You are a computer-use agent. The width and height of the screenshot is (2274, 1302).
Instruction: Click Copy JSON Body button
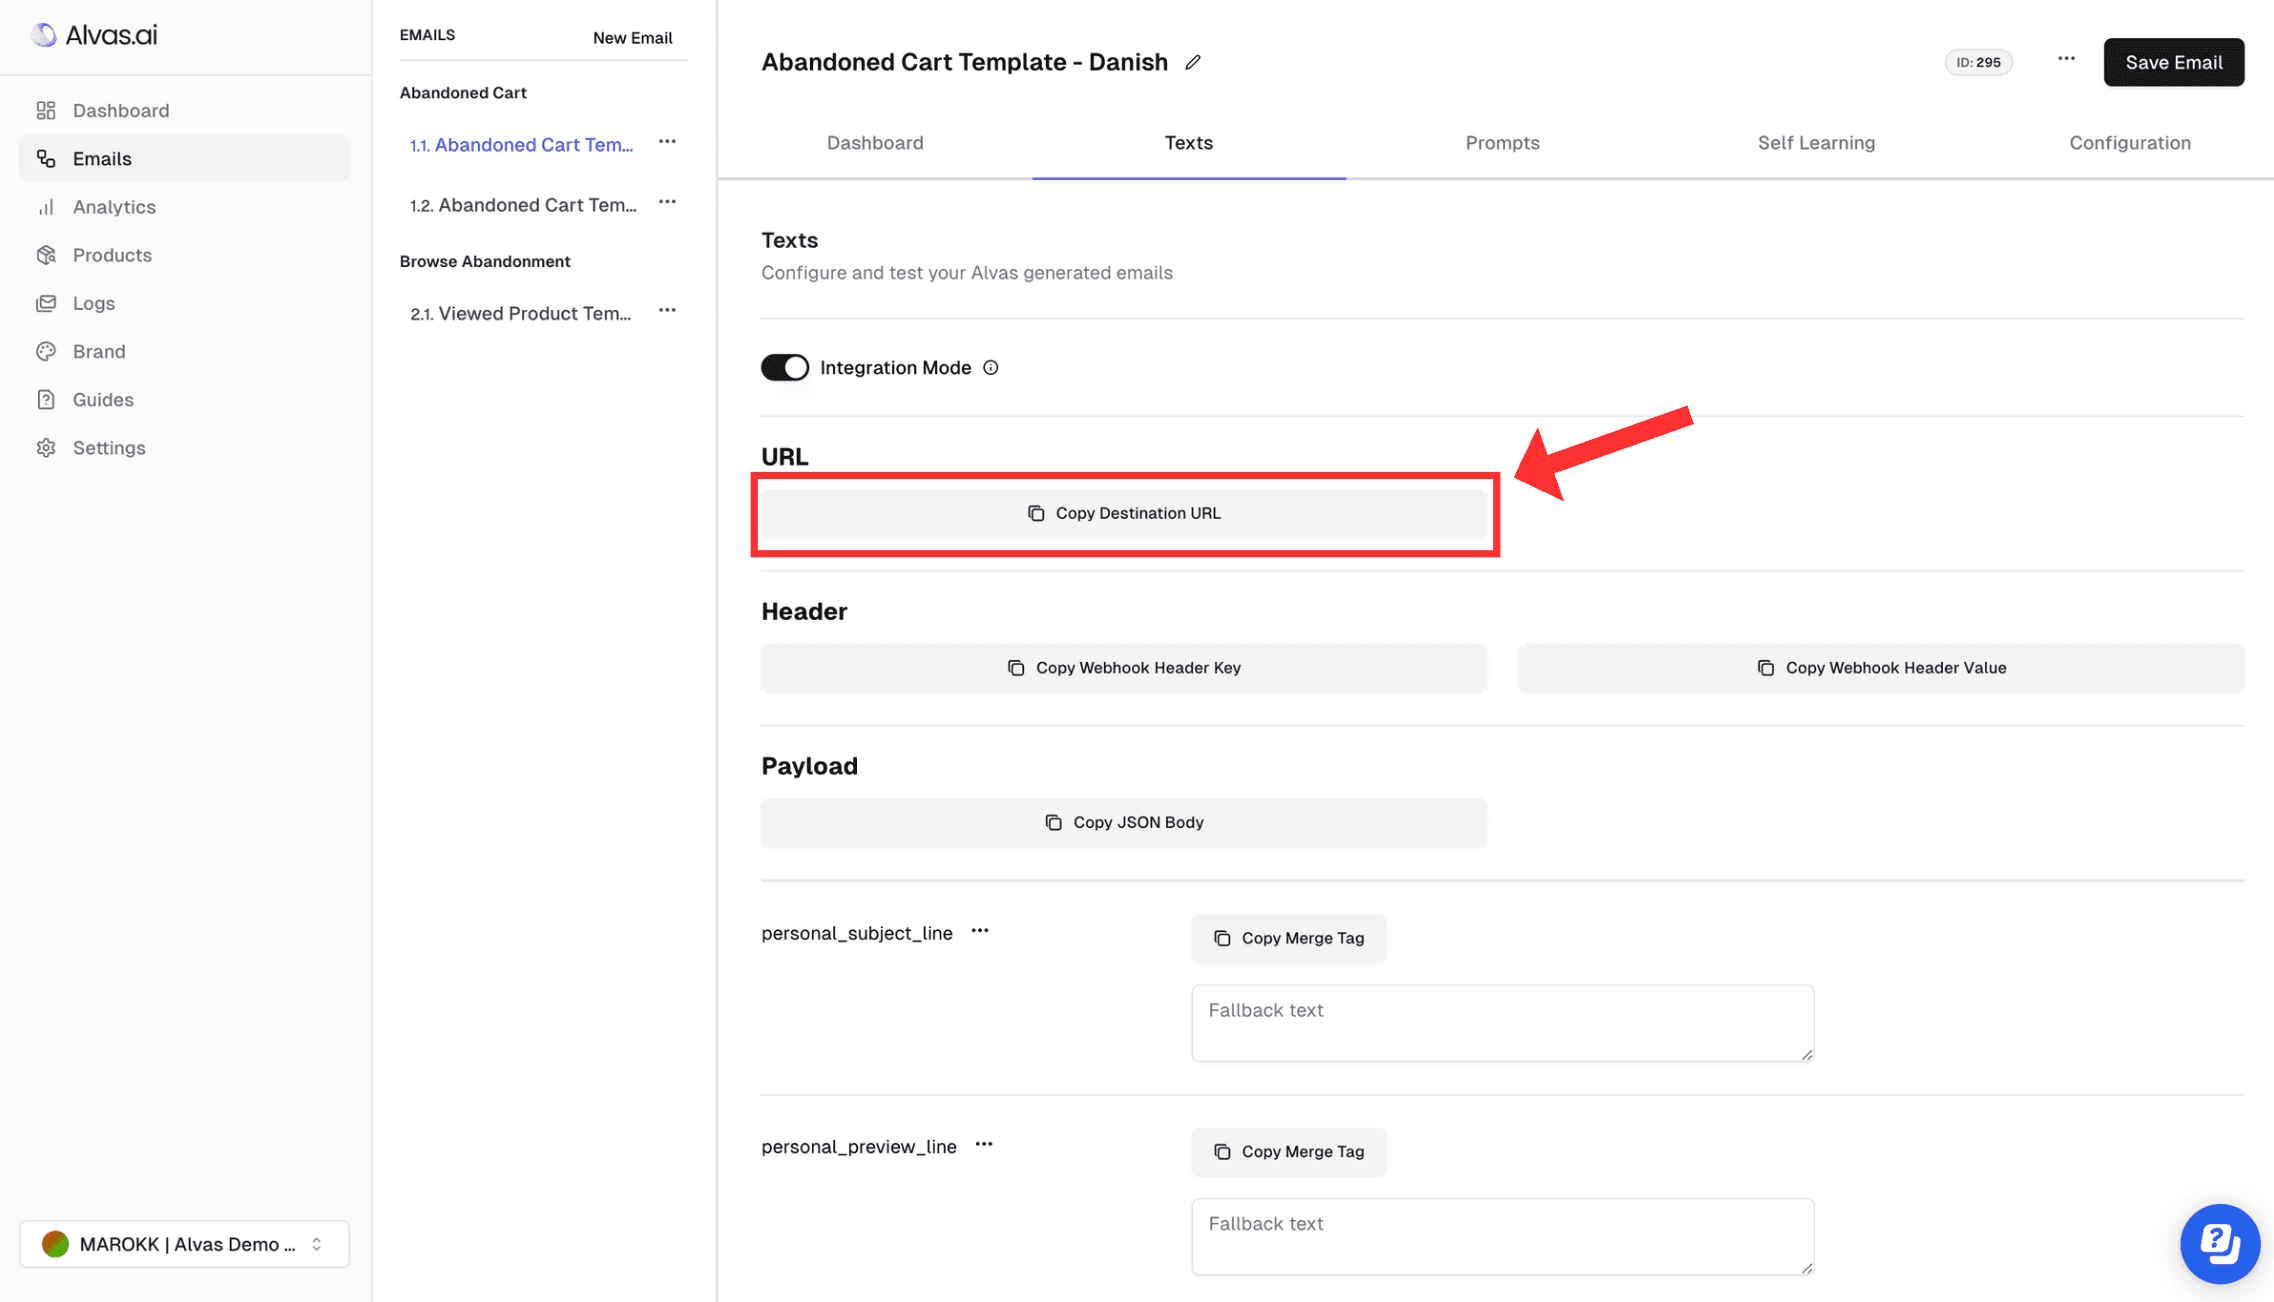click(1123, 822)
